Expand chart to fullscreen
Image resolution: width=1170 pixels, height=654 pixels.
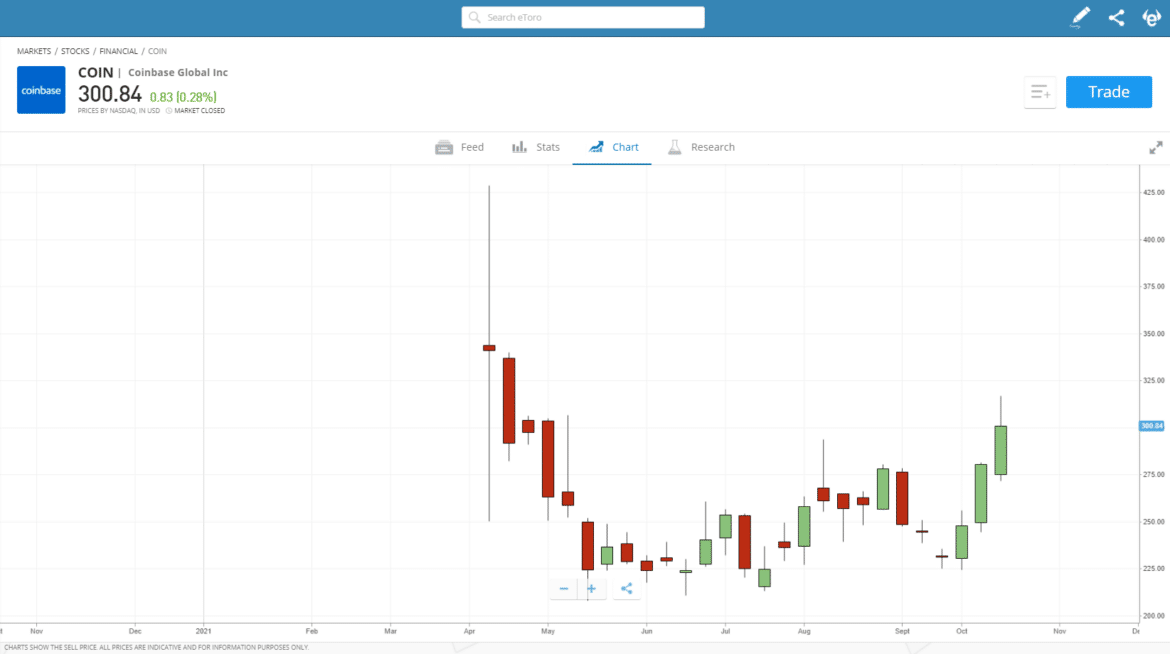tap(1155, 147)
